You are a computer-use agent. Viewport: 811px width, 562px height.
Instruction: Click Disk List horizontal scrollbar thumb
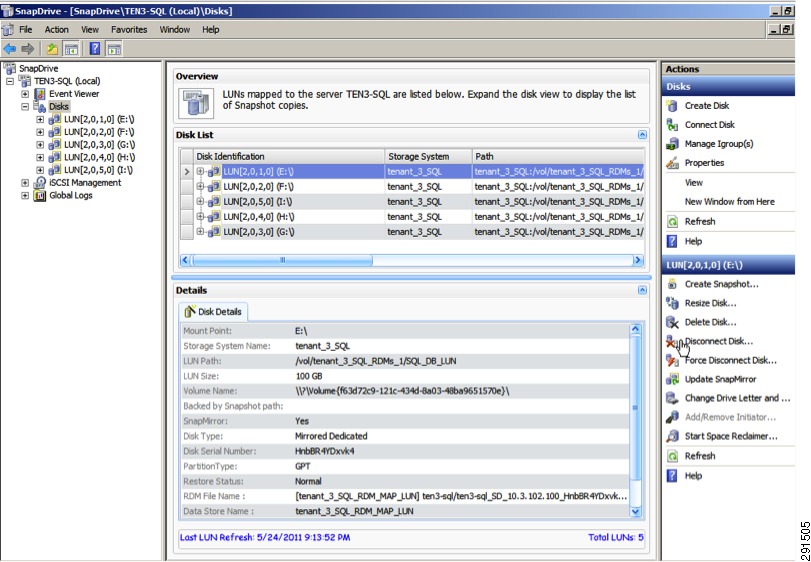282,260
